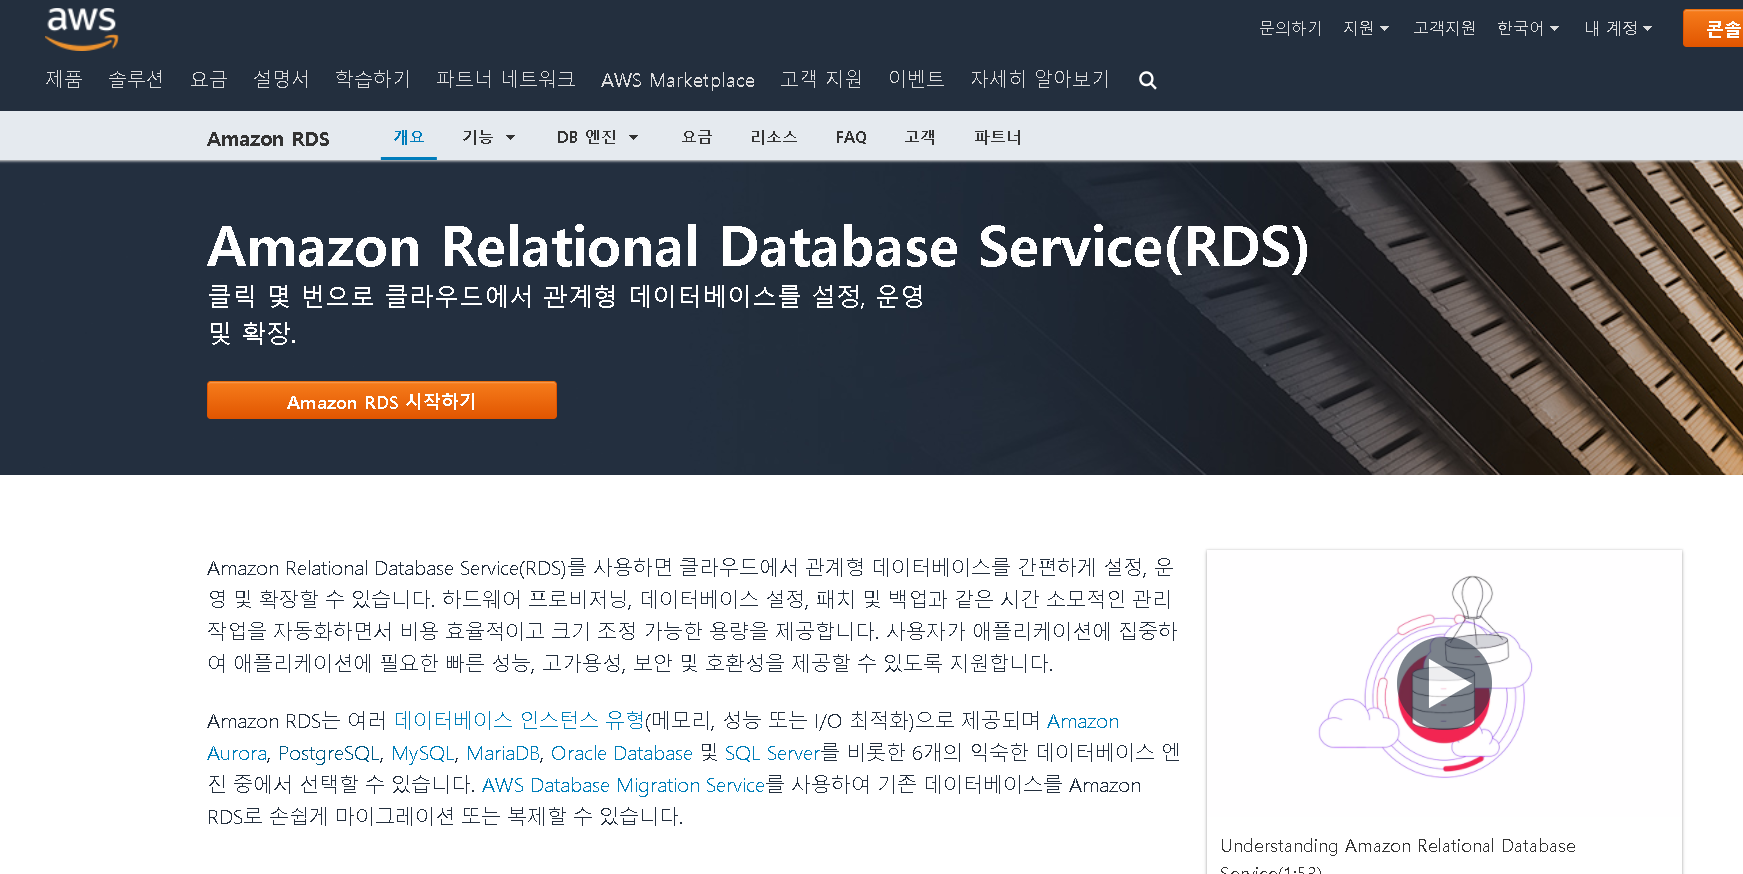Expand 한국어 language dropdown
Viewport: 1743px width, 874px height.
(1528, 28)
